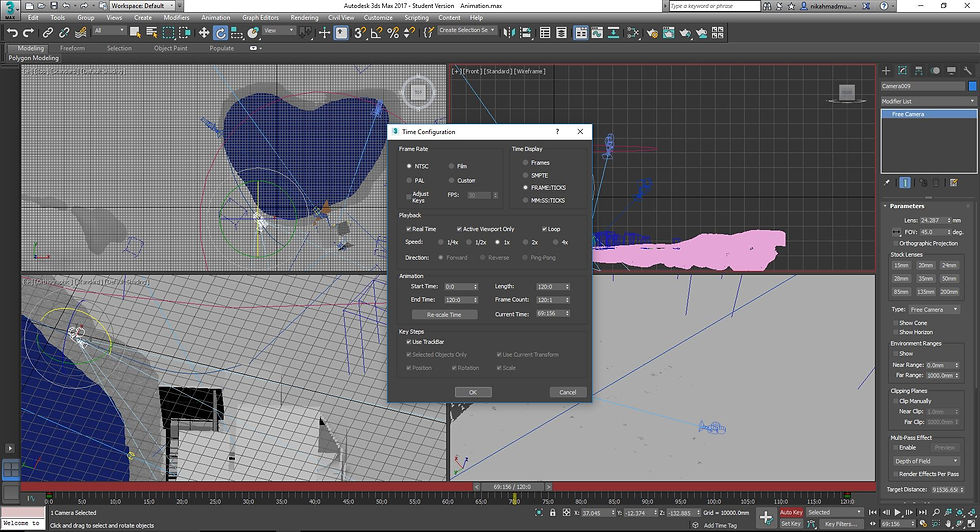Open the reference coordinate View dropdown
Viewport: 980px width, 532px height.
tap(279, 30)
